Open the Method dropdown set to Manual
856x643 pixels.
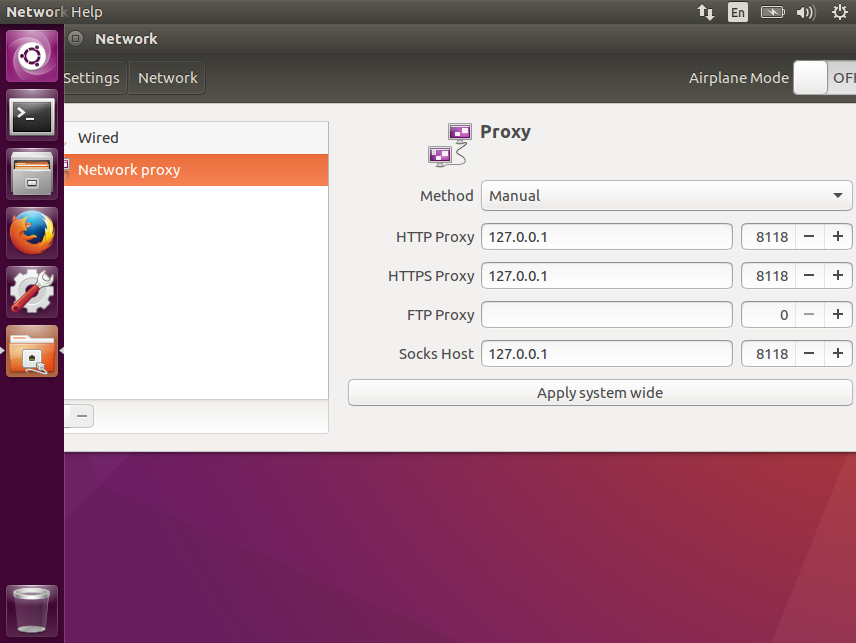coord(666,195)
